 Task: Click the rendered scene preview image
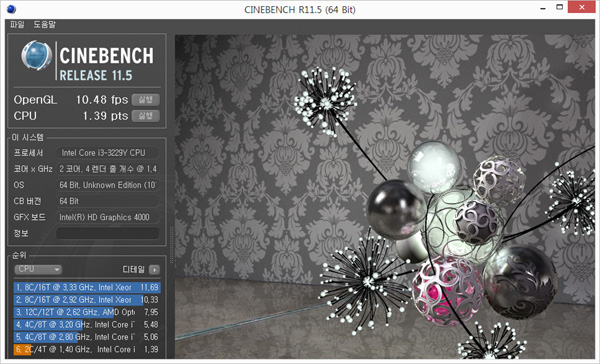[x=385, y=197]
